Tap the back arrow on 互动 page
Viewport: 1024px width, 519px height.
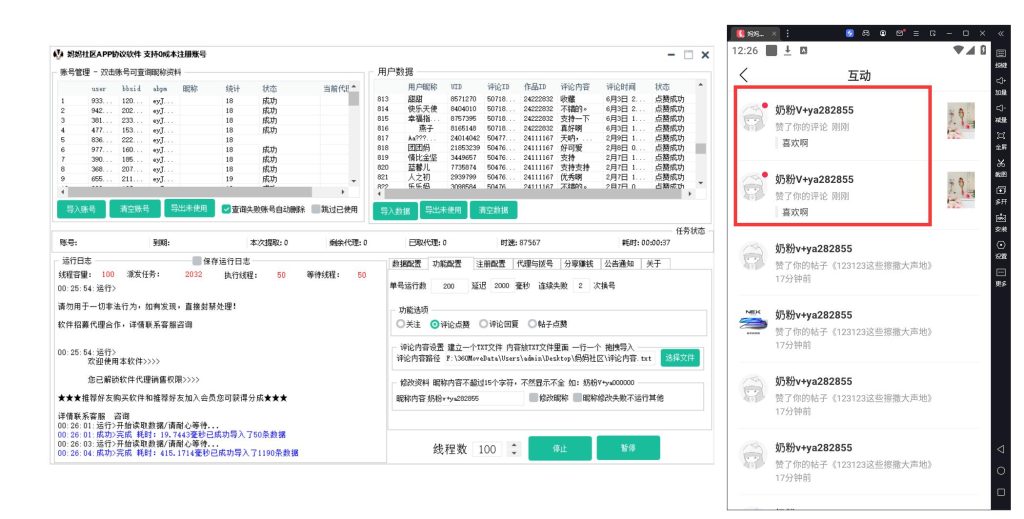[x=743, y=75]
